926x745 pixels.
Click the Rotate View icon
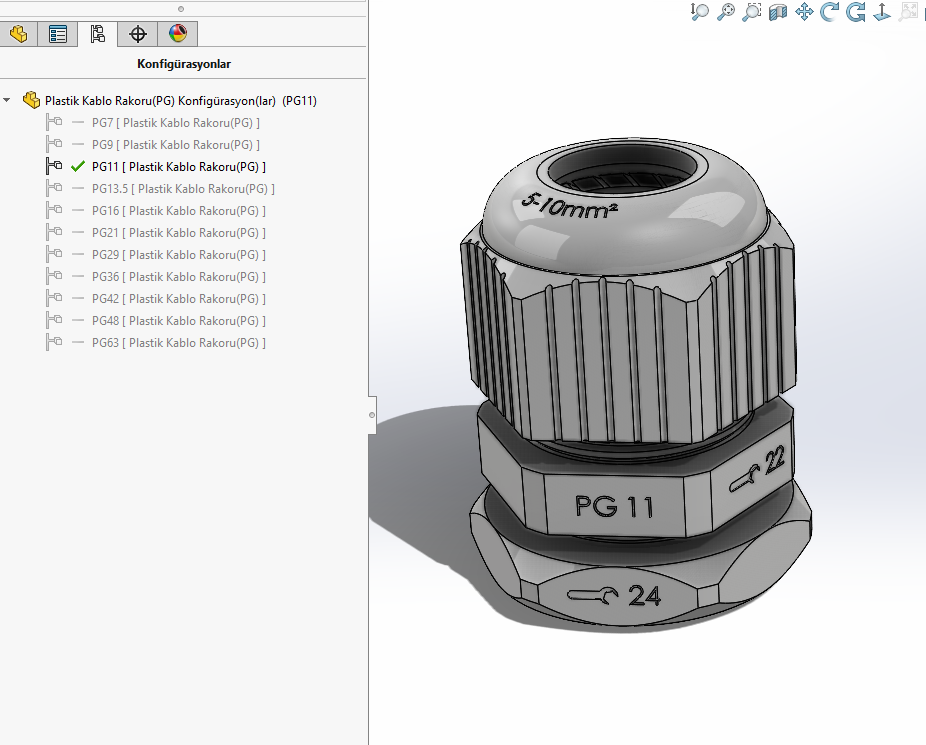(x=830, y=12)
